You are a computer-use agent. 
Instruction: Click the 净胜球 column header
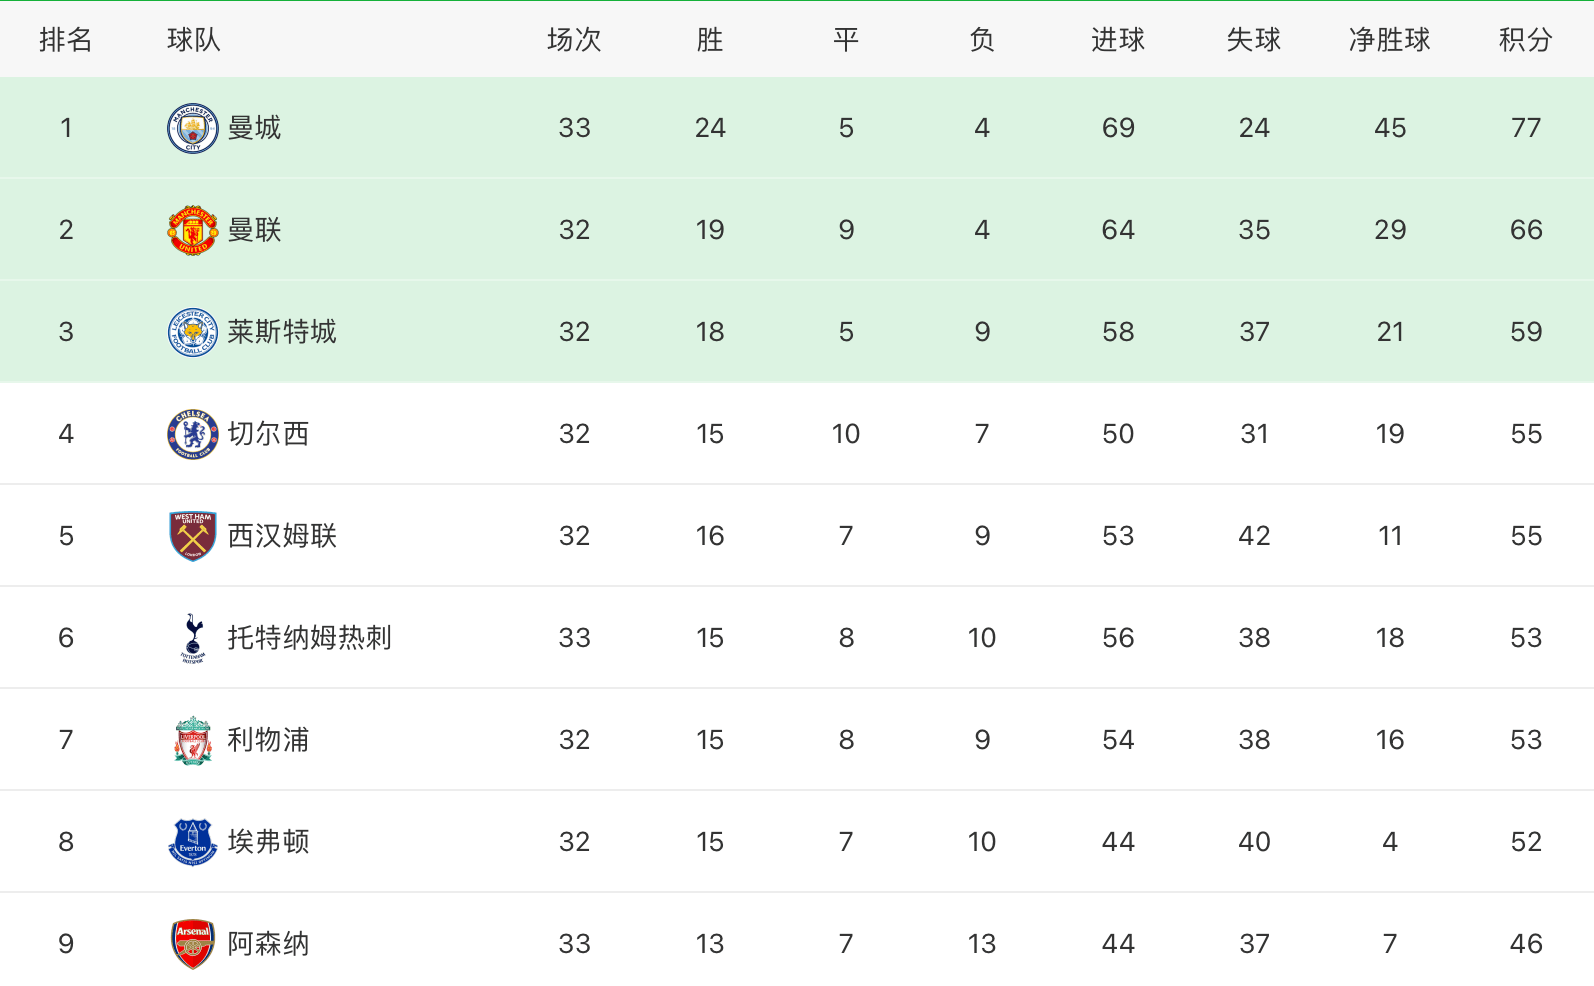coord(1389,40)
